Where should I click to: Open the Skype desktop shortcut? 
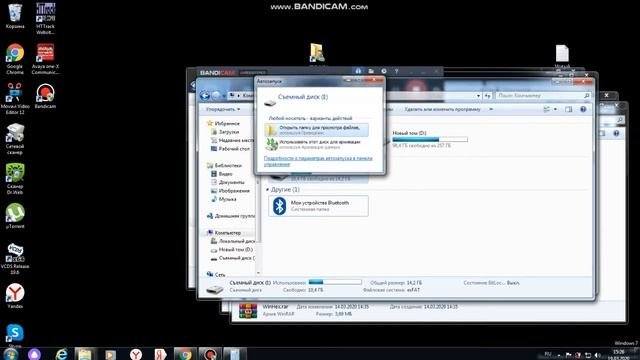(15, 335)
